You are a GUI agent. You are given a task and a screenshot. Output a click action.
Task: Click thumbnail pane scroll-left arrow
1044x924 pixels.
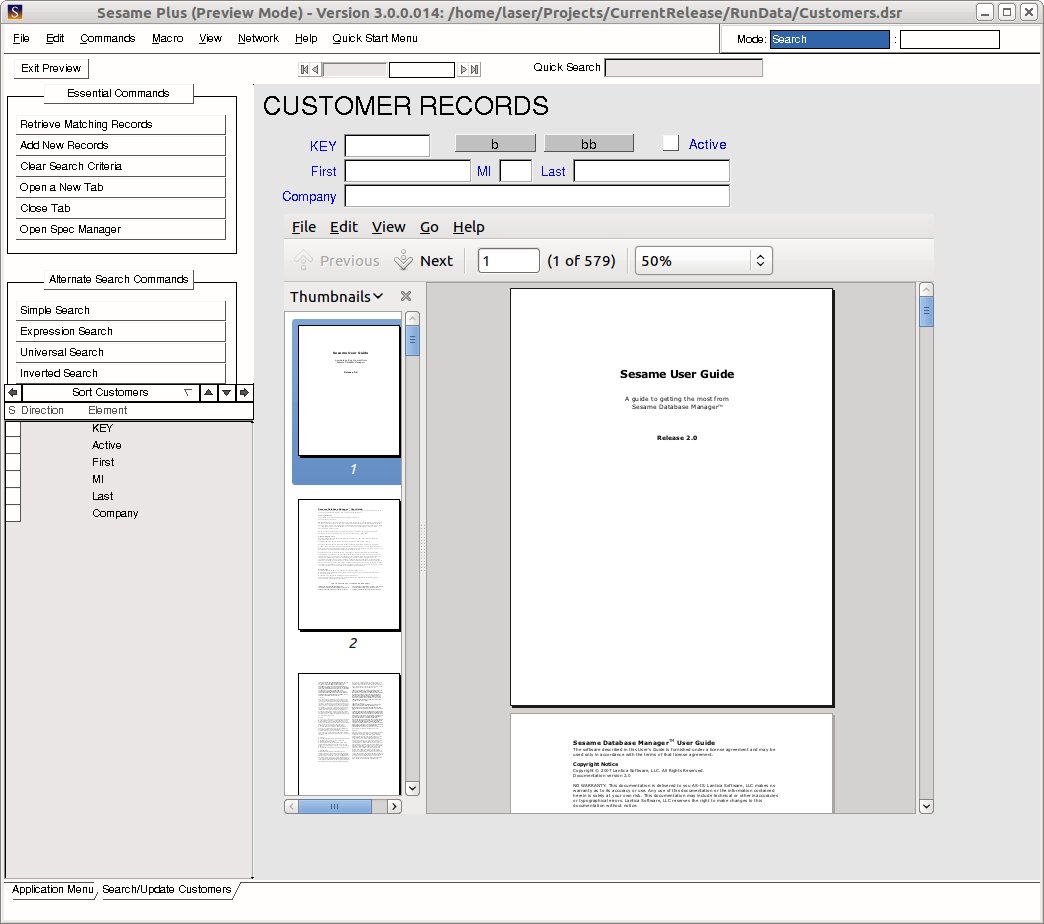pyautogui.click(x=291, y=806)
